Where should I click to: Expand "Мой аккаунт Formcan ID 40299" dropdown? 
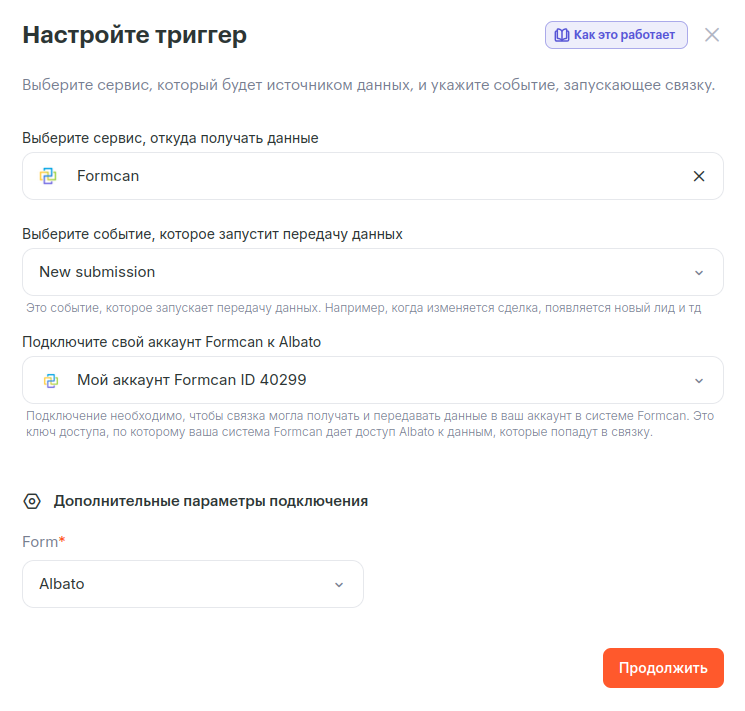[370, 381]
